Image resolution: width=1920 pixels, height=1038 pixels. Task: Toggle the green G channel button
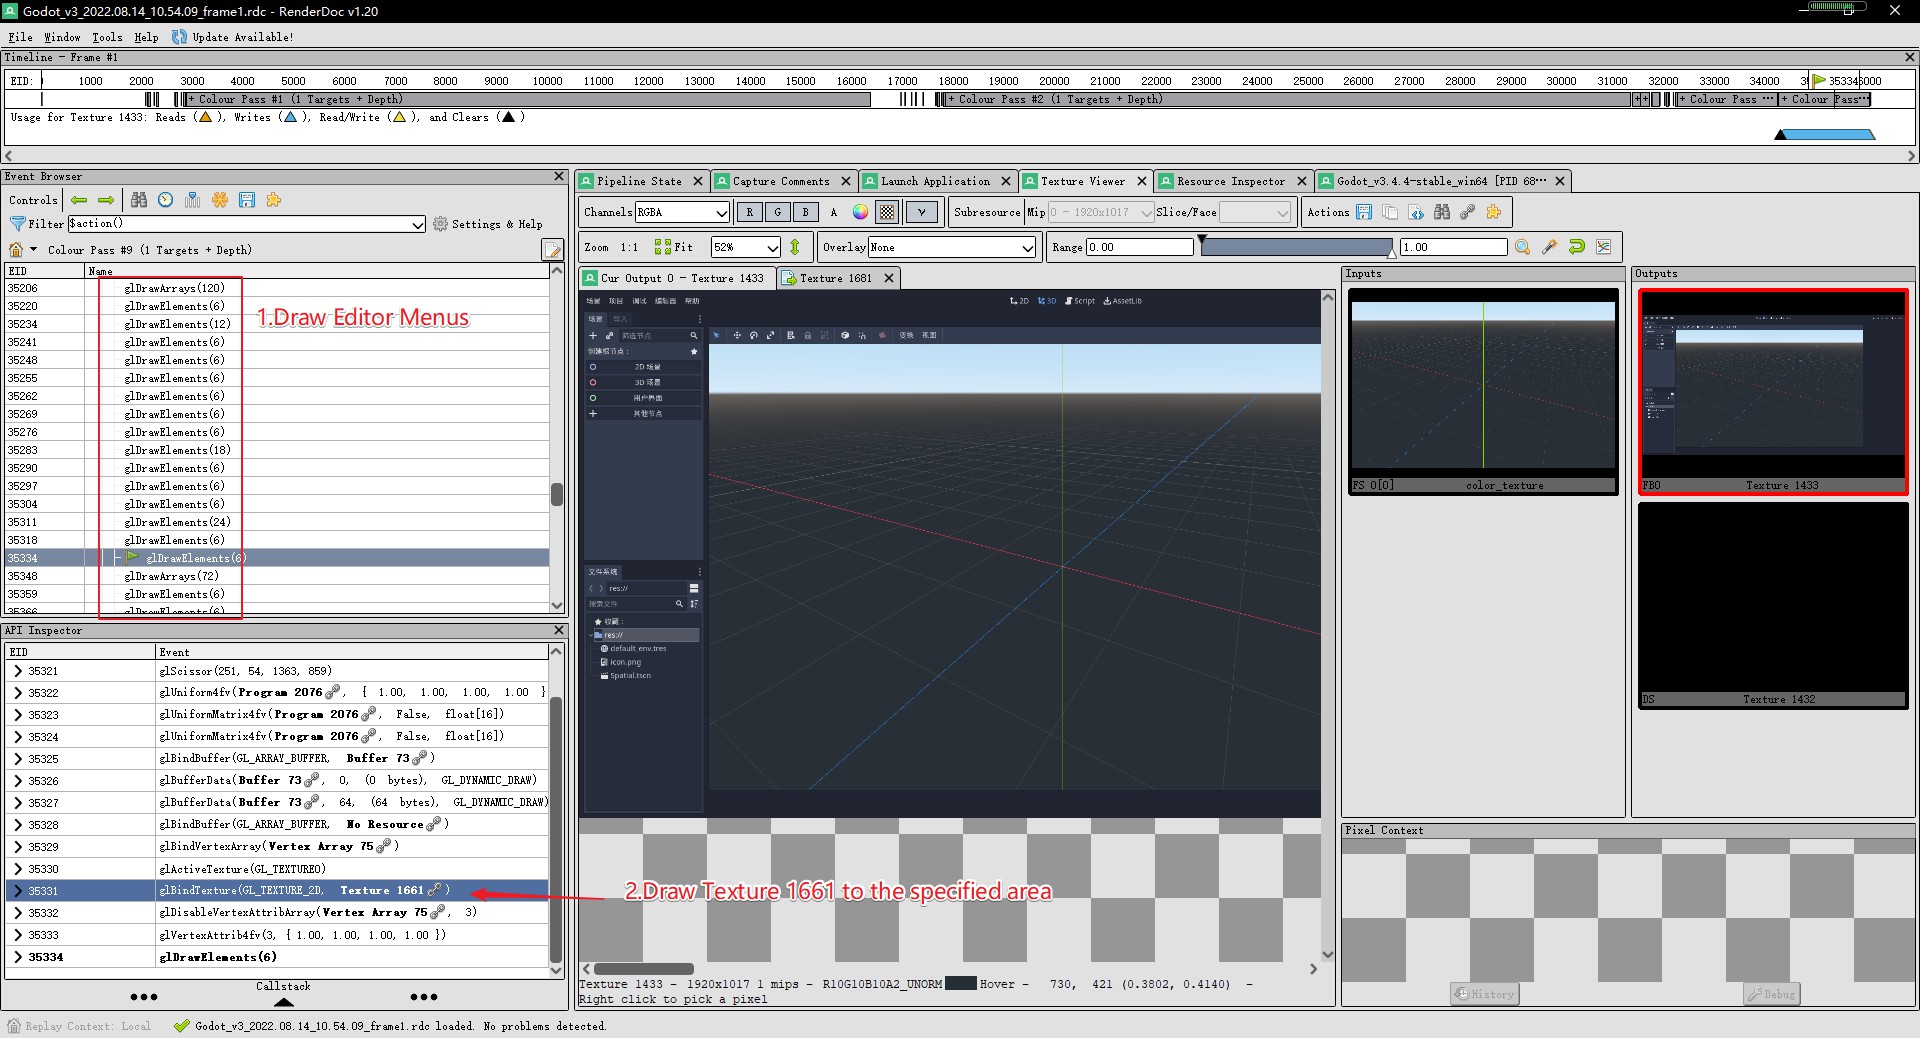pyautogui.click(x=777, y=212)
